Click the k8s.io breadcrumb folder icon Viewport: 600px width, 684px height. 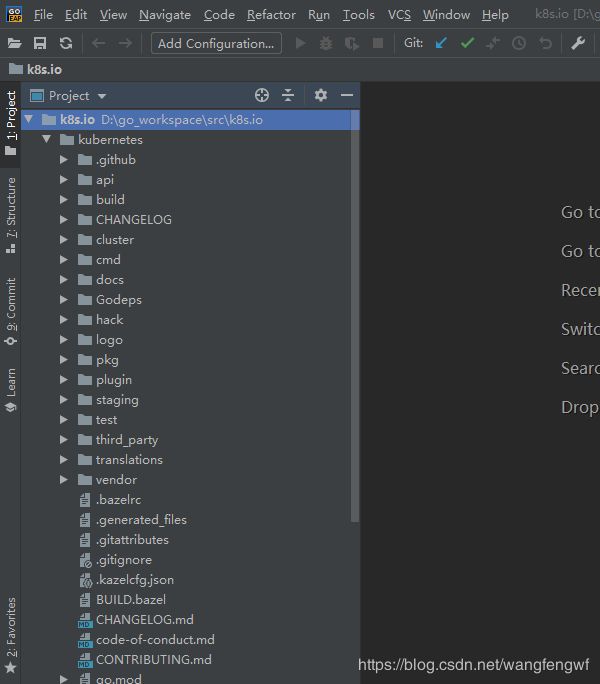click(x=16, y=69)
